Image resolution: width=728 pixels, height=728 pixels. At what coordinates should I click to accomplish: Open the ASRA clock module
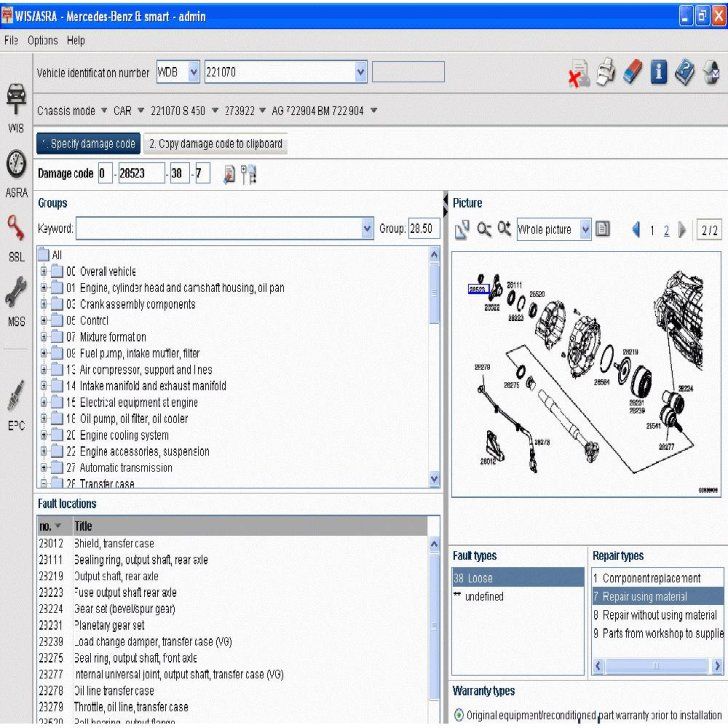click(16, 173)
